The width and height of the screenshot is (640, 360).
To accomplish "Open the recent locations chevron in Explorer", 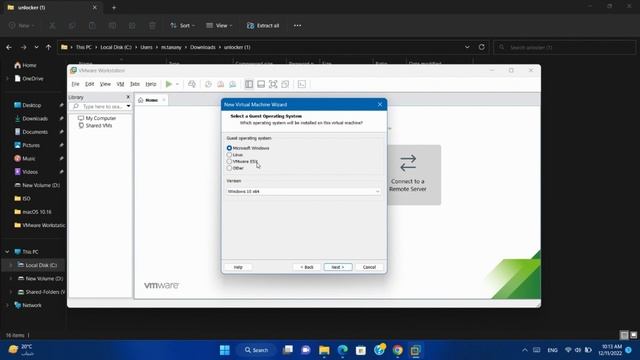I will (36, 47).
